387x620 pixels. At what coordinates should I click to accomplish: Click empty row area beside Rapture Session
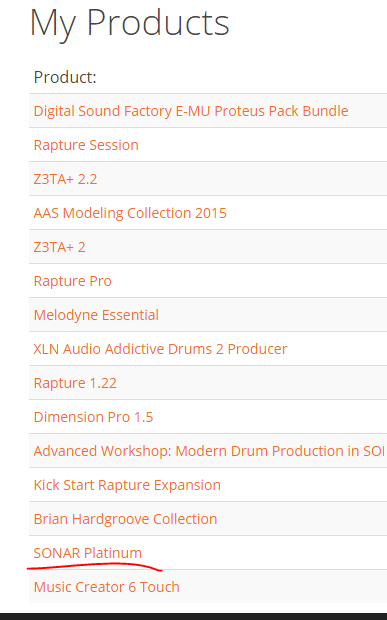tap(261, 145)
